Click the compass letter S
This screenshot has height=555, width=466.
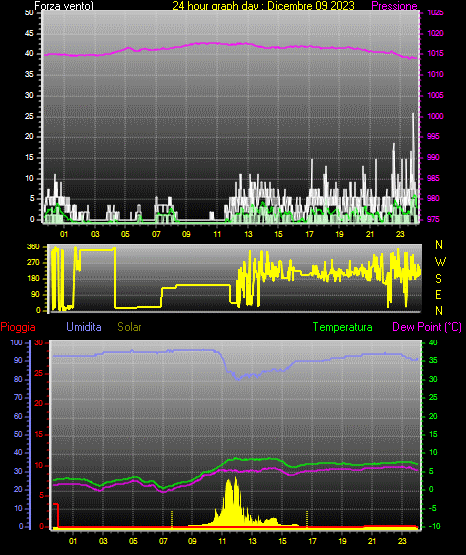(x=438, y=279)
